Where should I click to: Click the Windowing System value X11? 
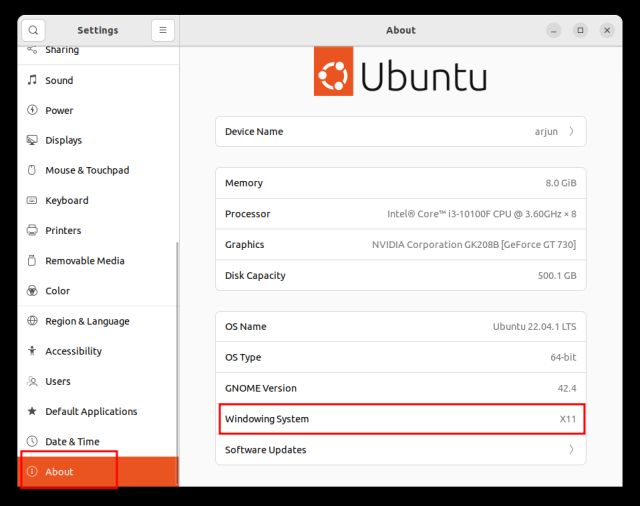click(x=568, y=419)
